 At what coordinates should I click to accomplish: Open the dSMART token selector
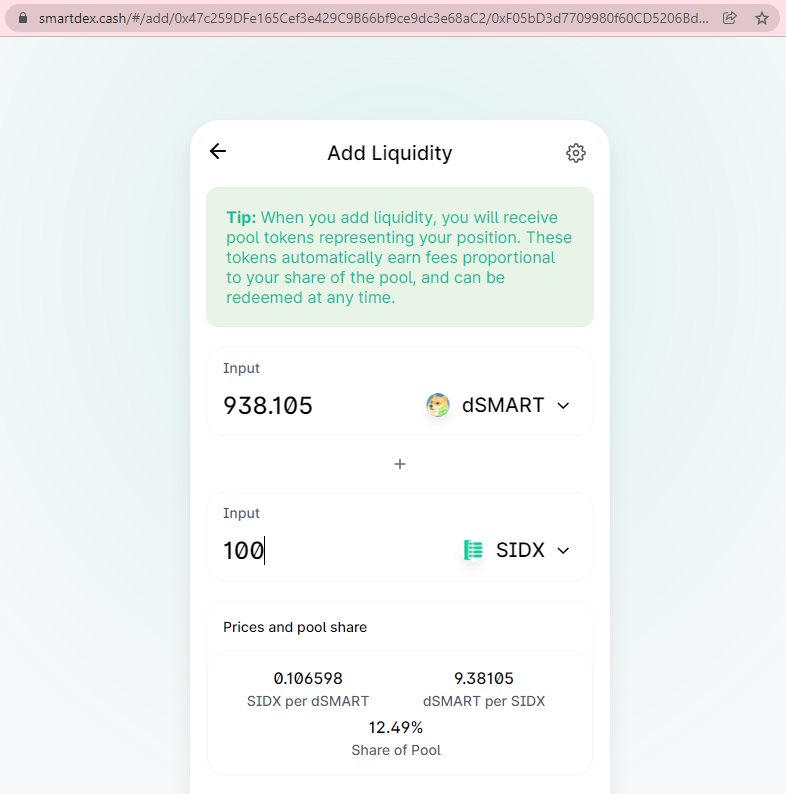(498, 405)
